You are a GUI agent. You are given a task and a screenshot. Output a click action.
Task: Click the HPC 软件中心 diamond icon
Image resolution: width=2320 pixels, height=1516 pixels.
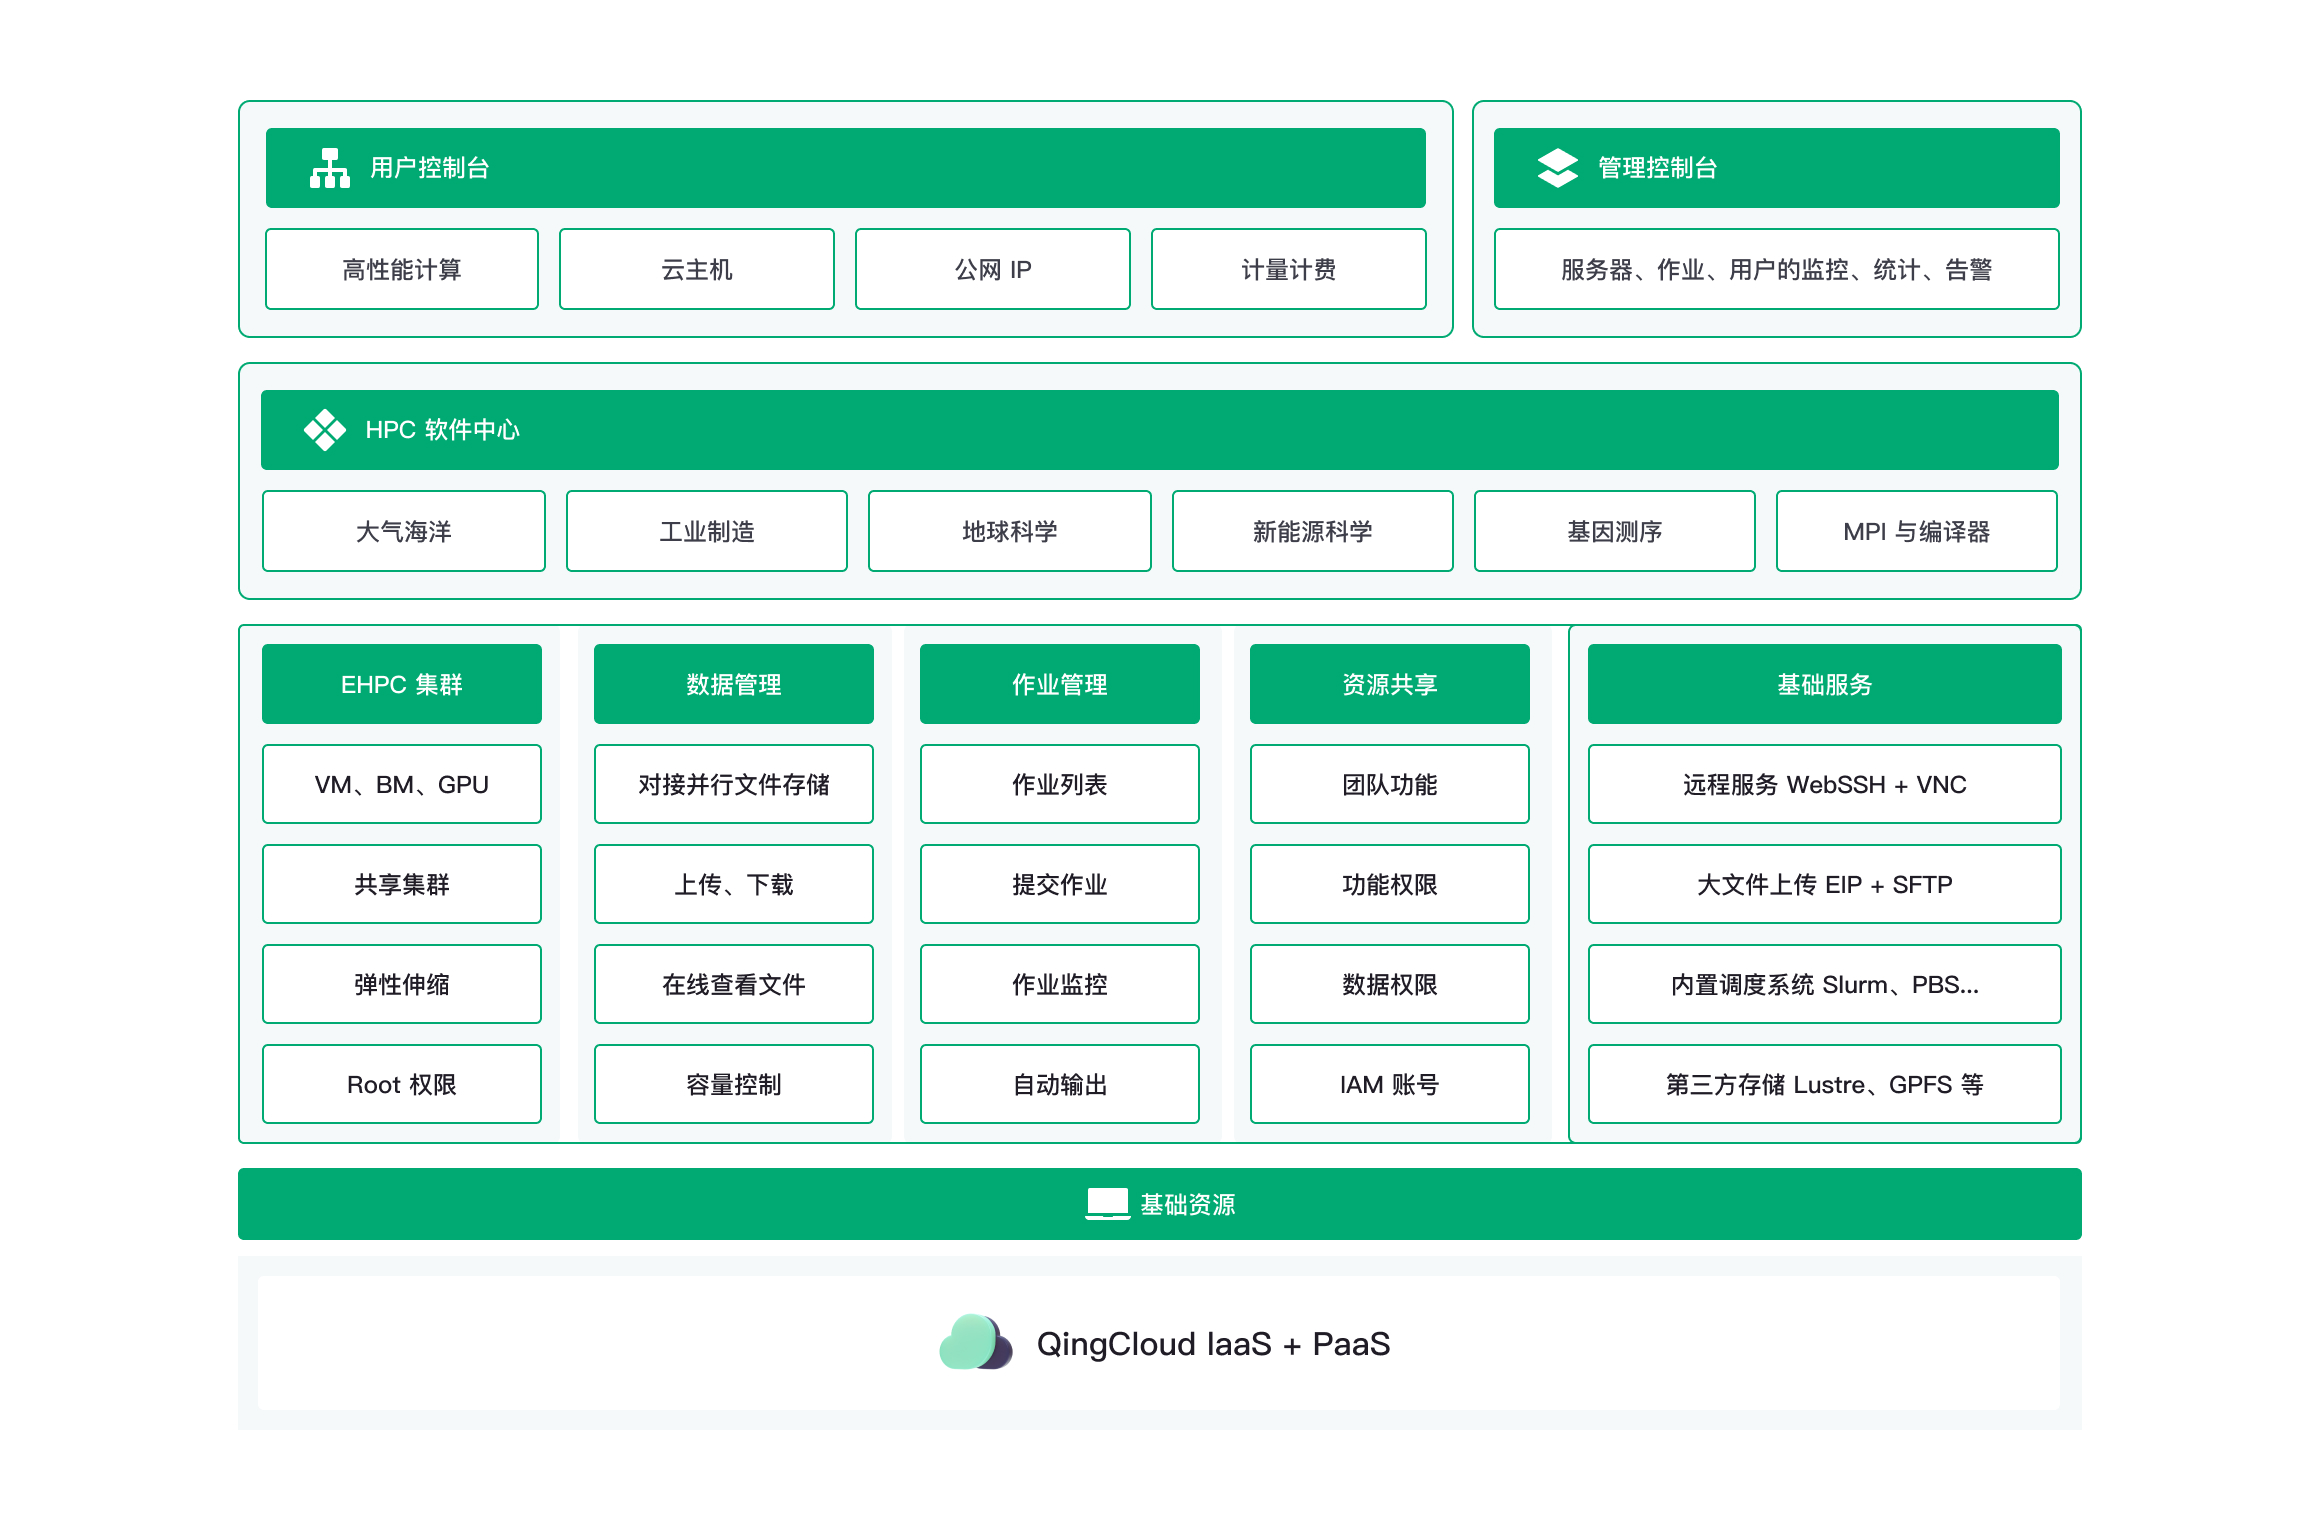[x=324, y=429]
